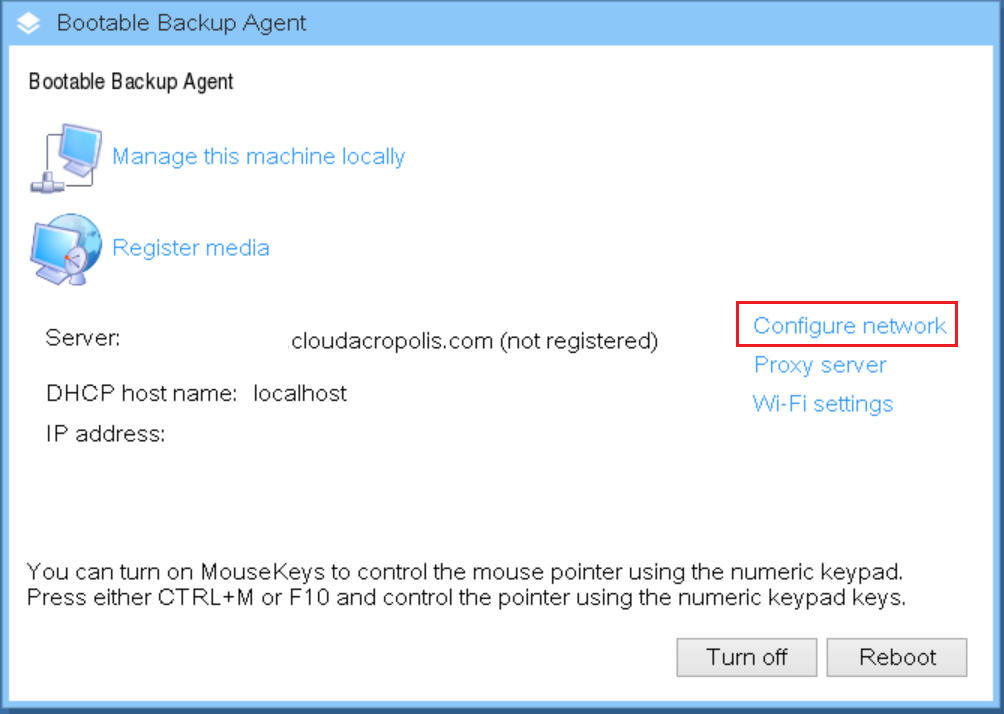Open the Proxy server settings
1004x714 pixels.
[820, 364]
